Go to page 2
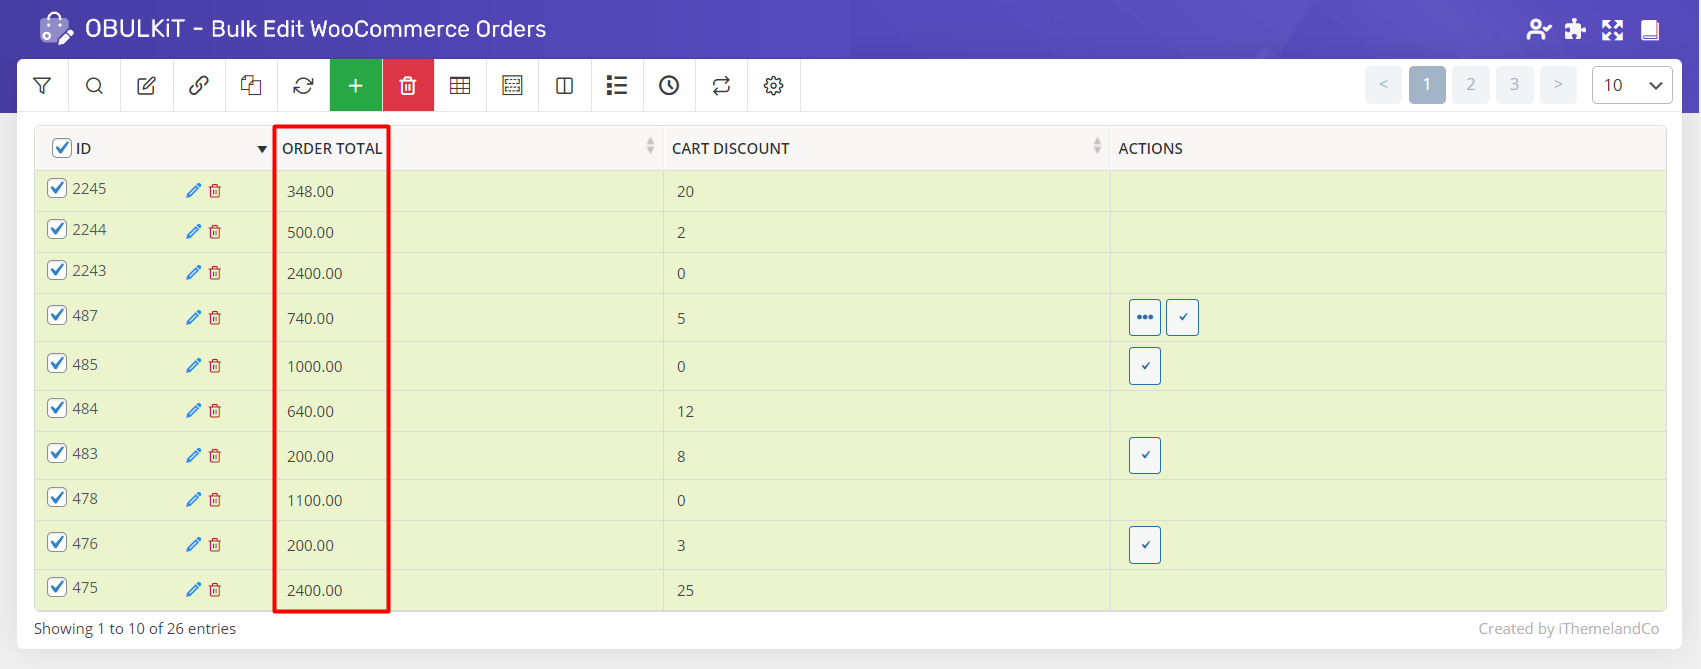 click(x=1470, y=85)
